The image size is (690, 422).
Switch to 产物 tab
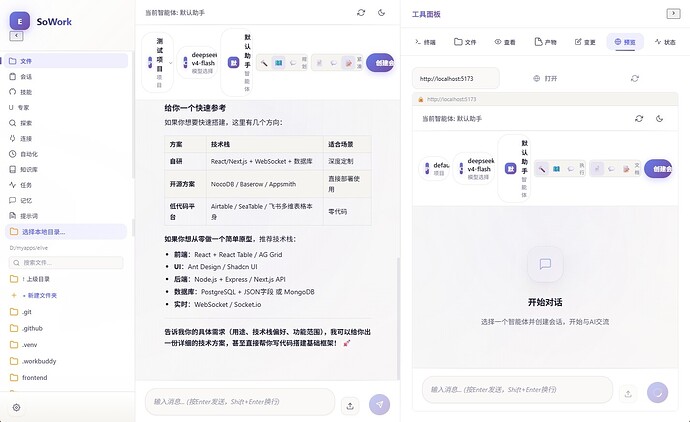click(546, 42)
